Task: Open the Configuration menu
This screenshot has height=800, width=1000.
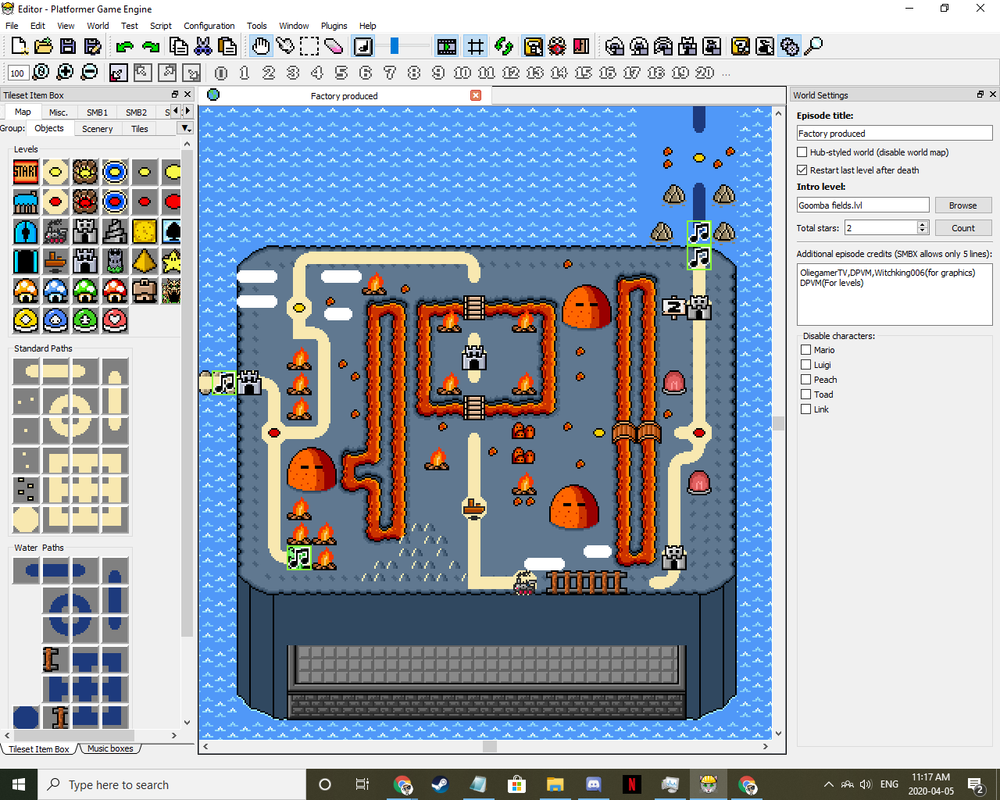Action: point(209,26)
